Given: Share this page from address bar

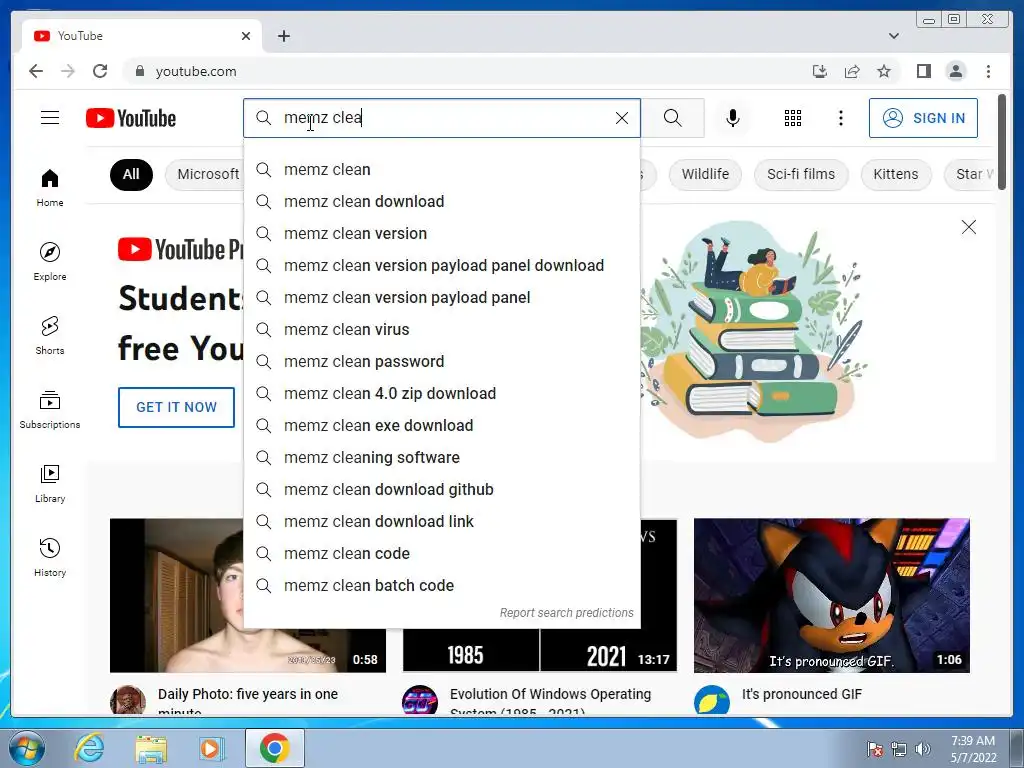Looking at the screenshot, I should tap(852, 71).
